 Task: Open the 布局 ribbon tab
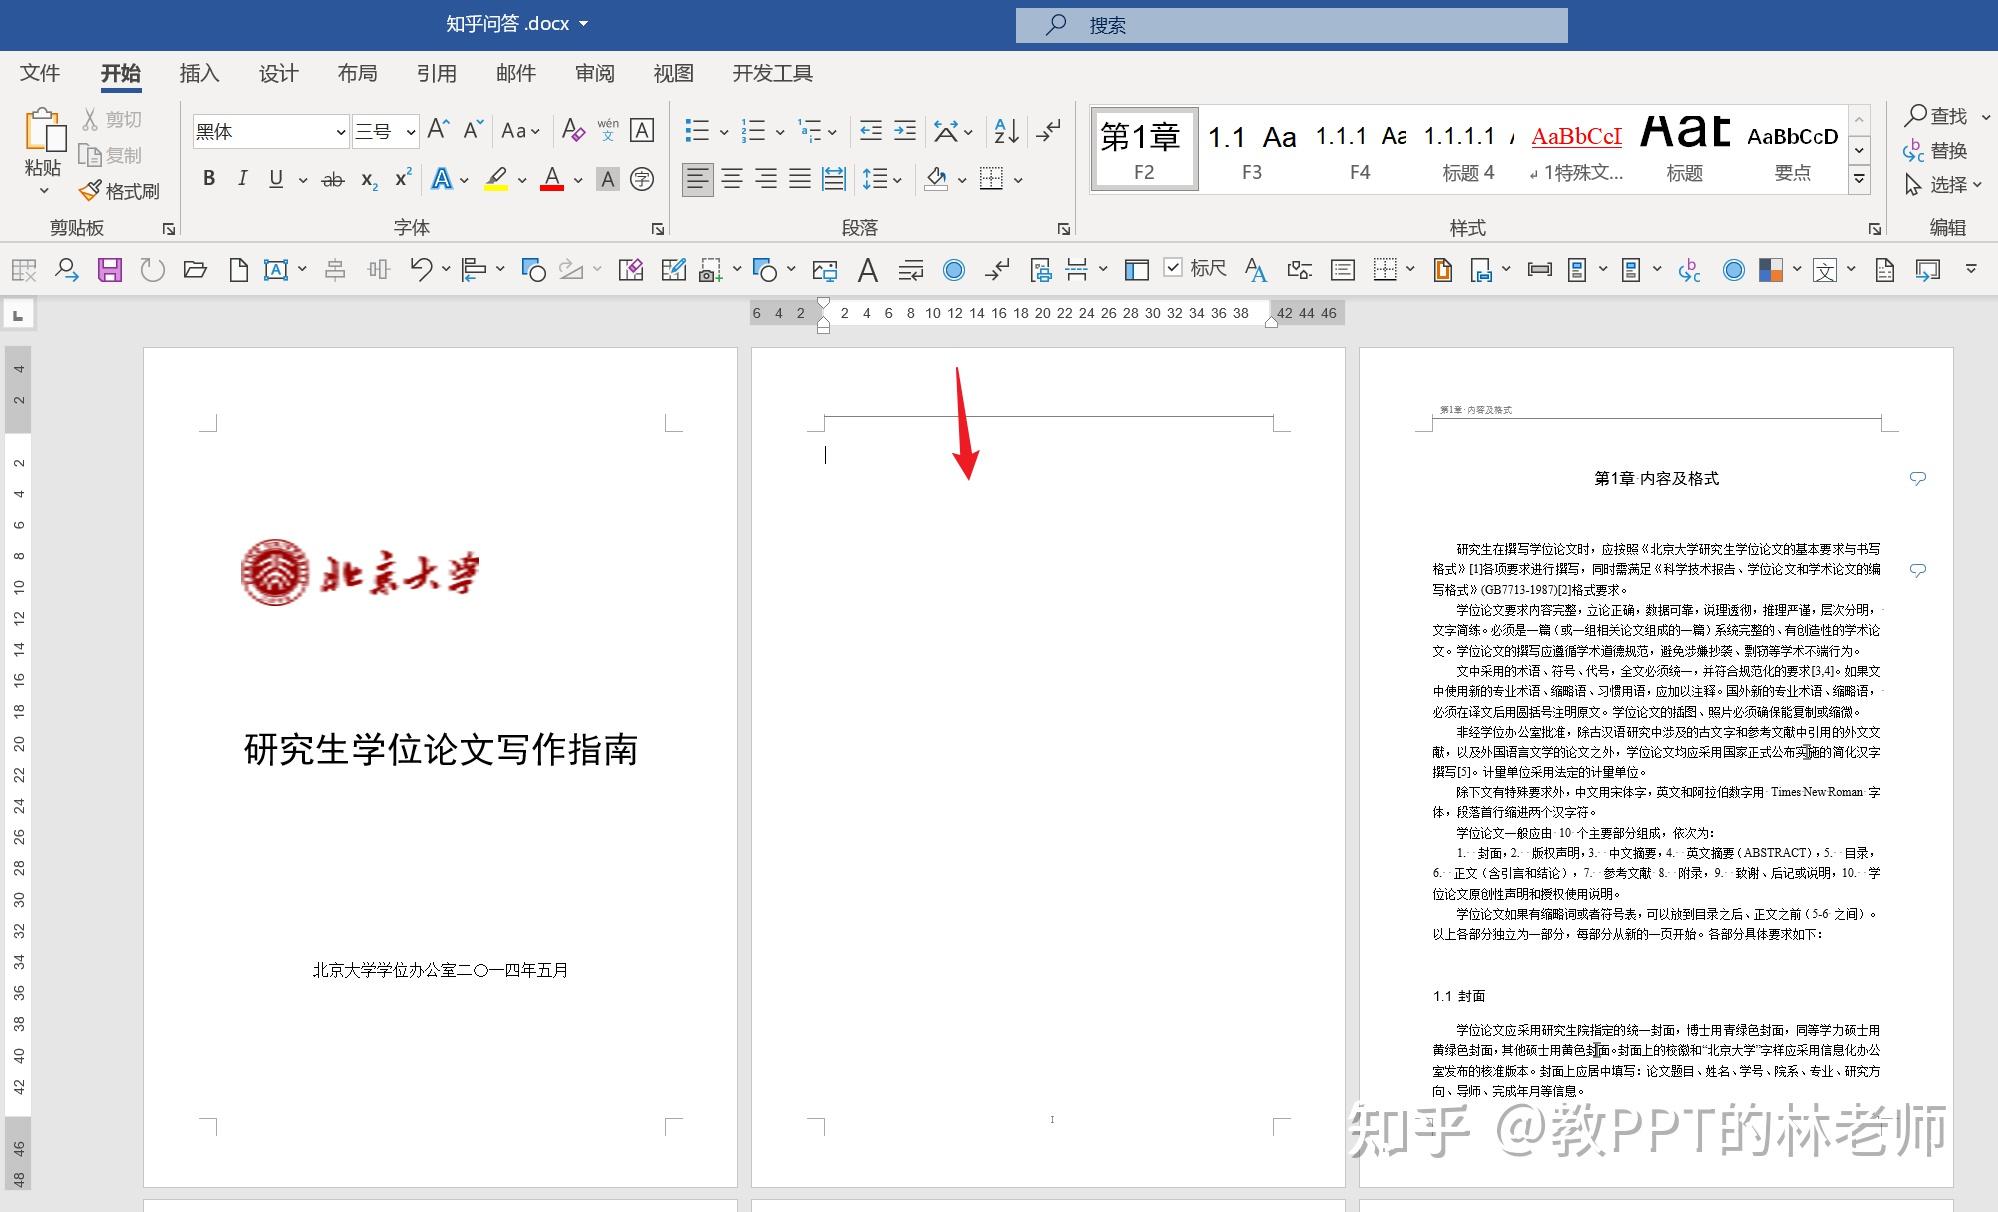tap(357, 73)
